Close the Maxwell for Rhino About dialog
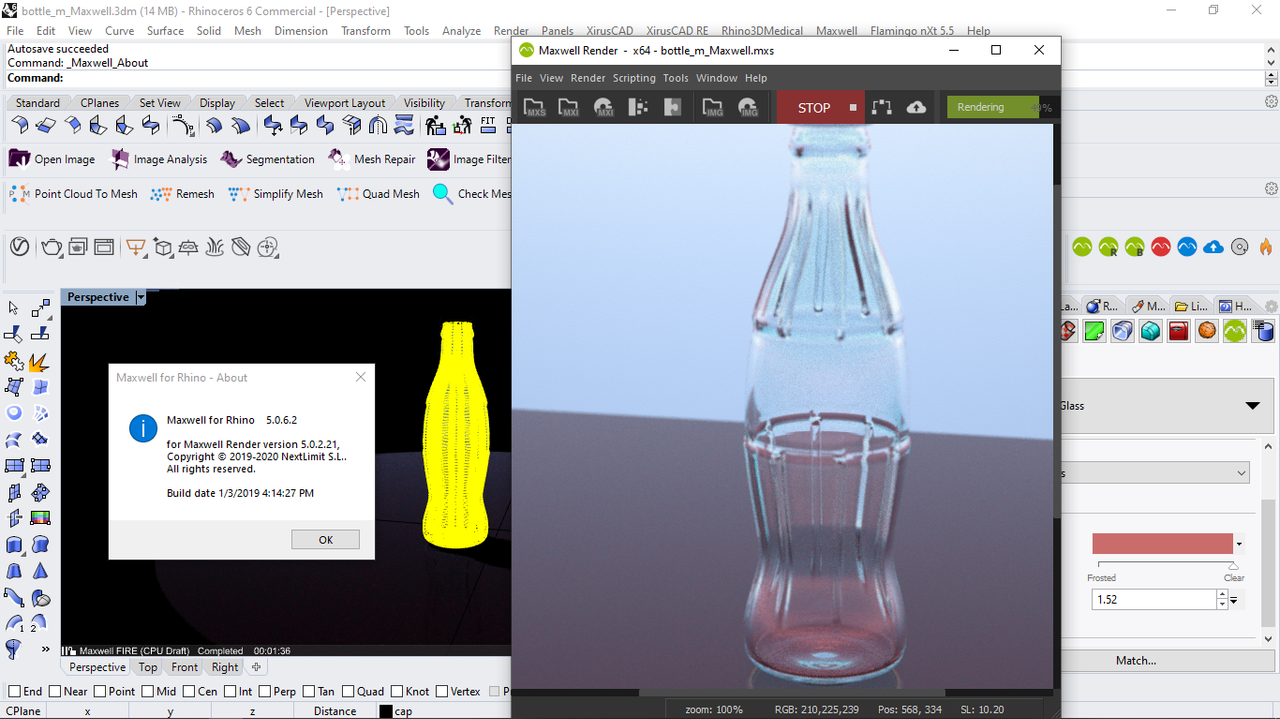Screen dimensions: 1280x719 click(361, 377)
